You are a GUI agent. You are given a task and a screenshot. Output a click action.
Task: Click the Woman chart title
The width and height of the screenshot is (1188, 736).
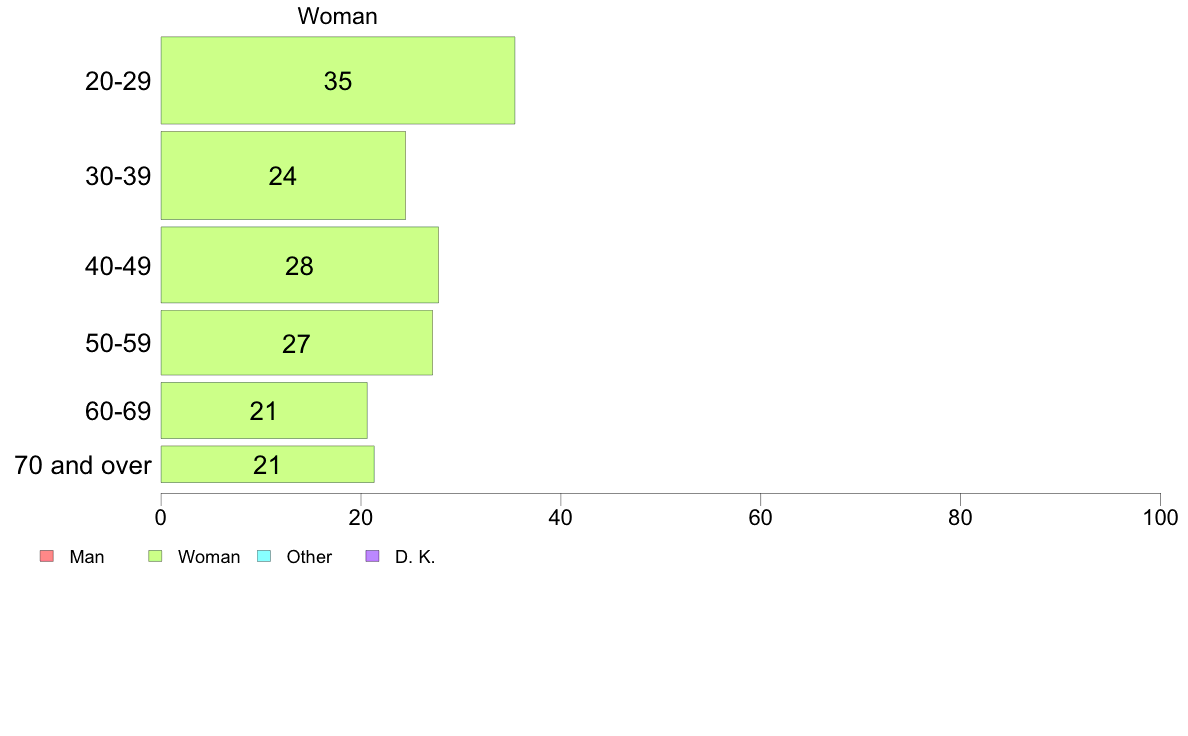click(337, 16)
